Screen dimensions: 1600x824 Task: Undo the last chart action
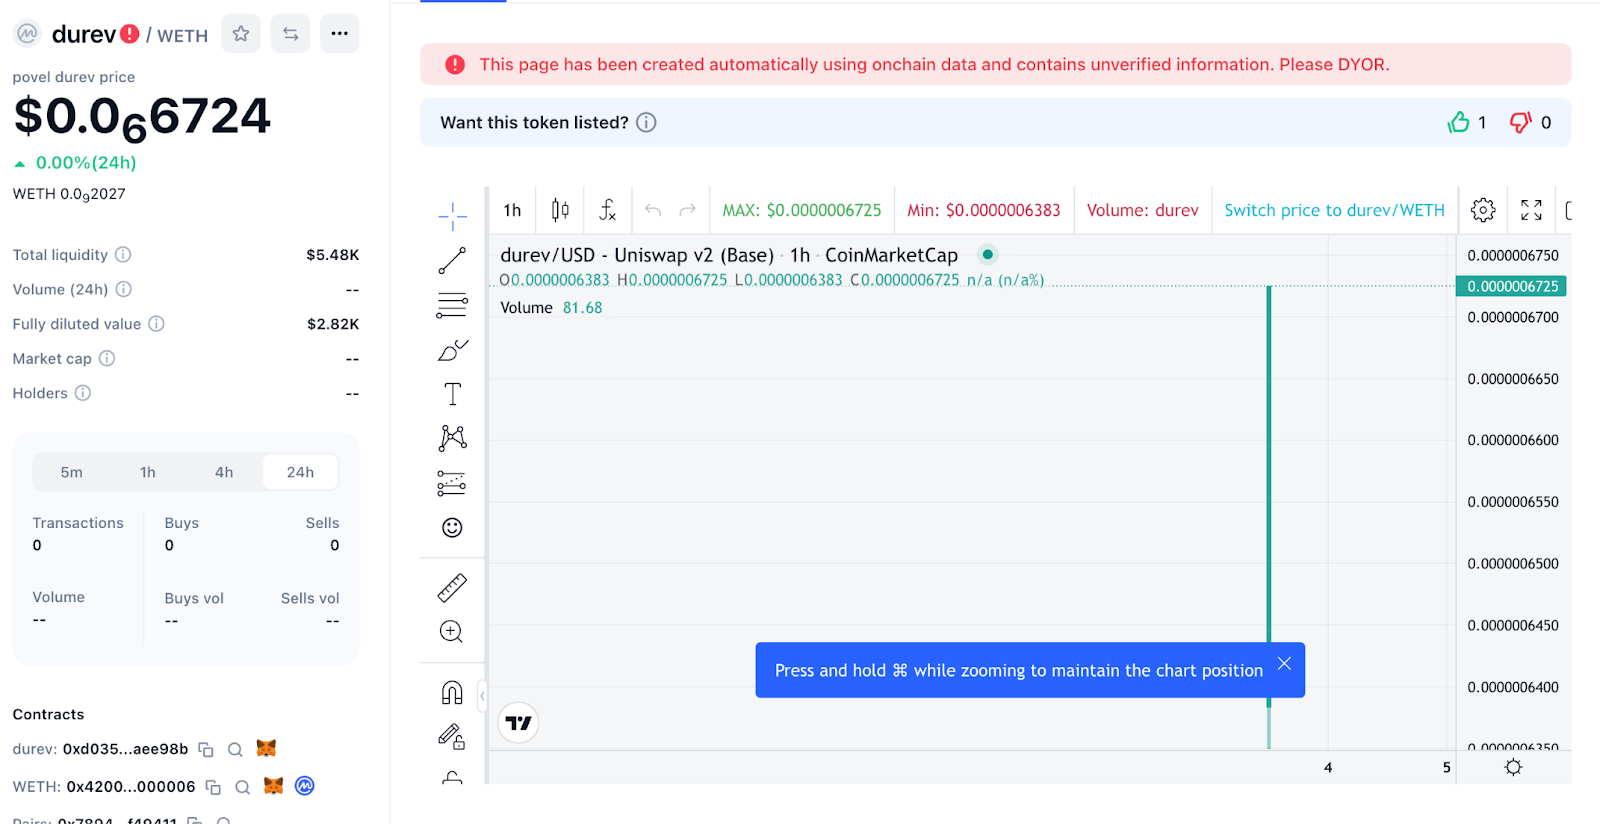coord(653,210)
